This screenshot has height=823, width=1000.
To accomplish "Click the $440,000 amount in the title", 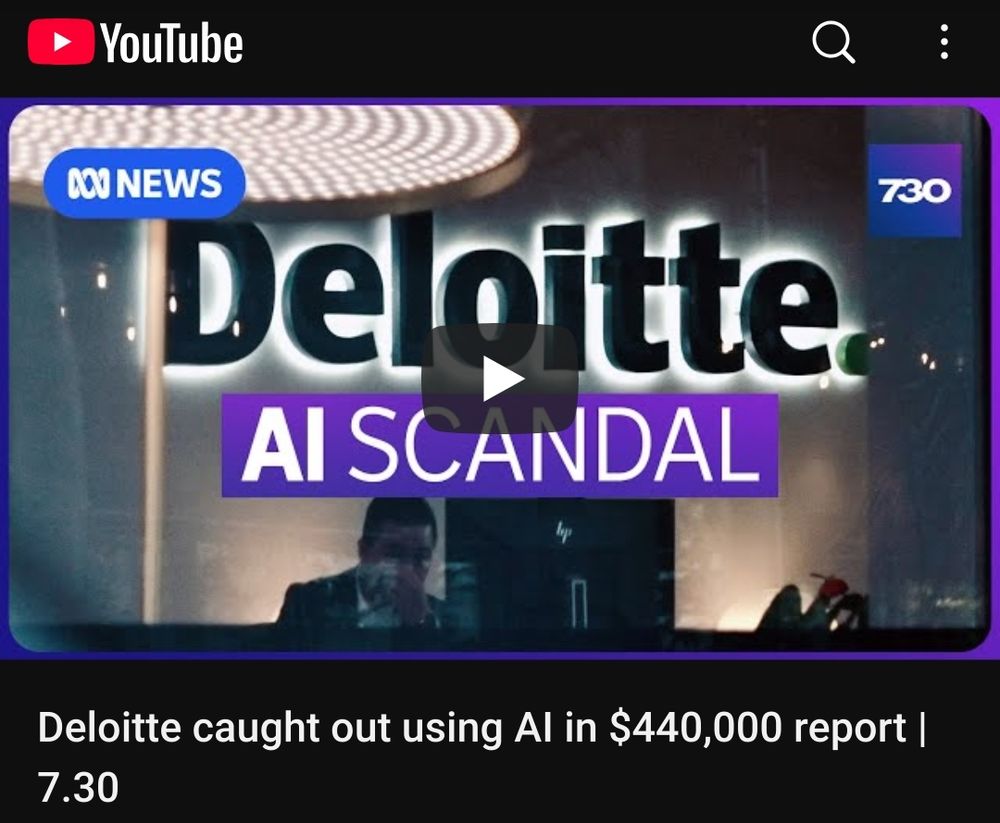I will 695,728.
